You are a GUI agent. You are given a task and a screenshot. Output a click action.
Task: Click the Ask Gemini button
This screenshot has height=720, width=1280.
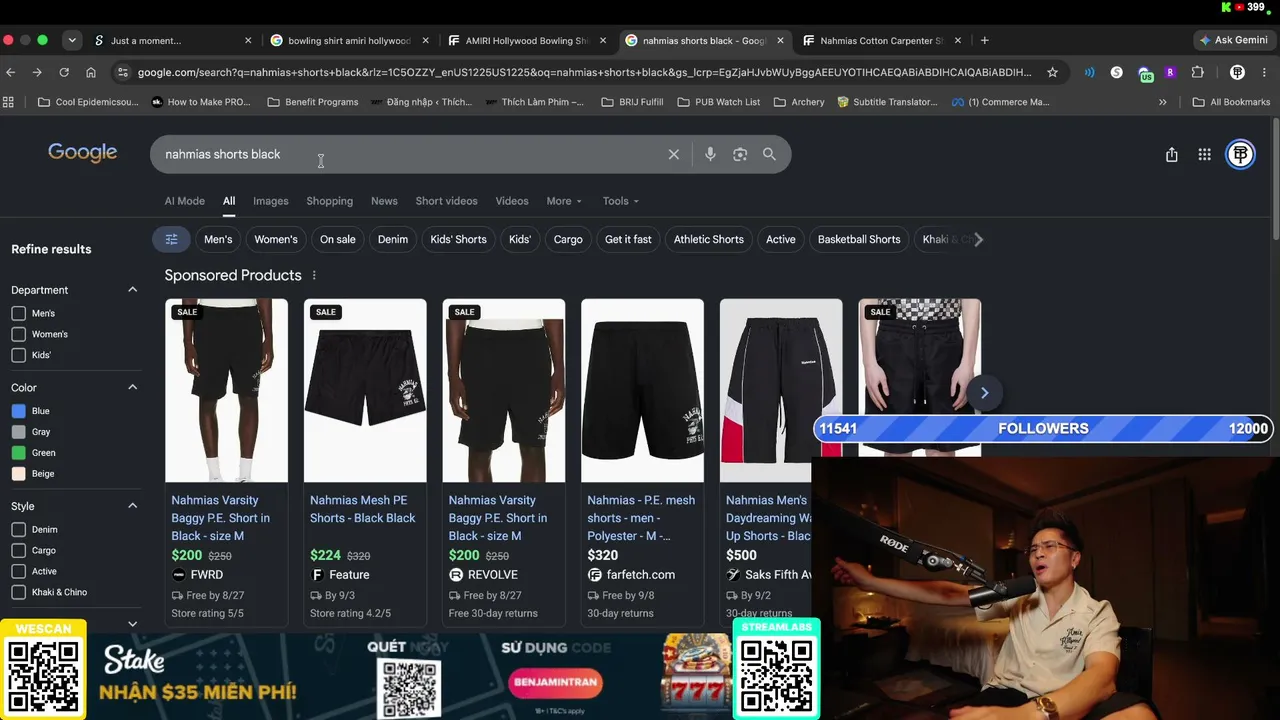pyautogui.click(x=1234, y=40)
